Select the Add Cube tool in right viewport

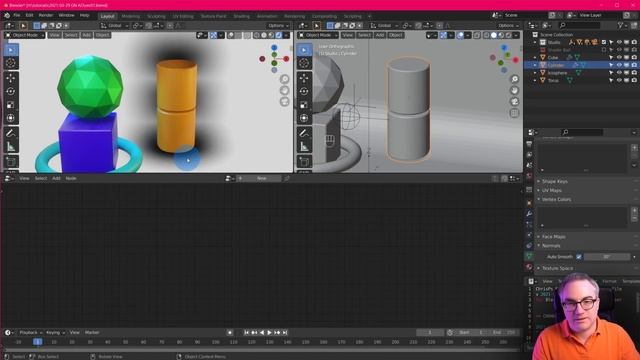click(x=304, y=162)
